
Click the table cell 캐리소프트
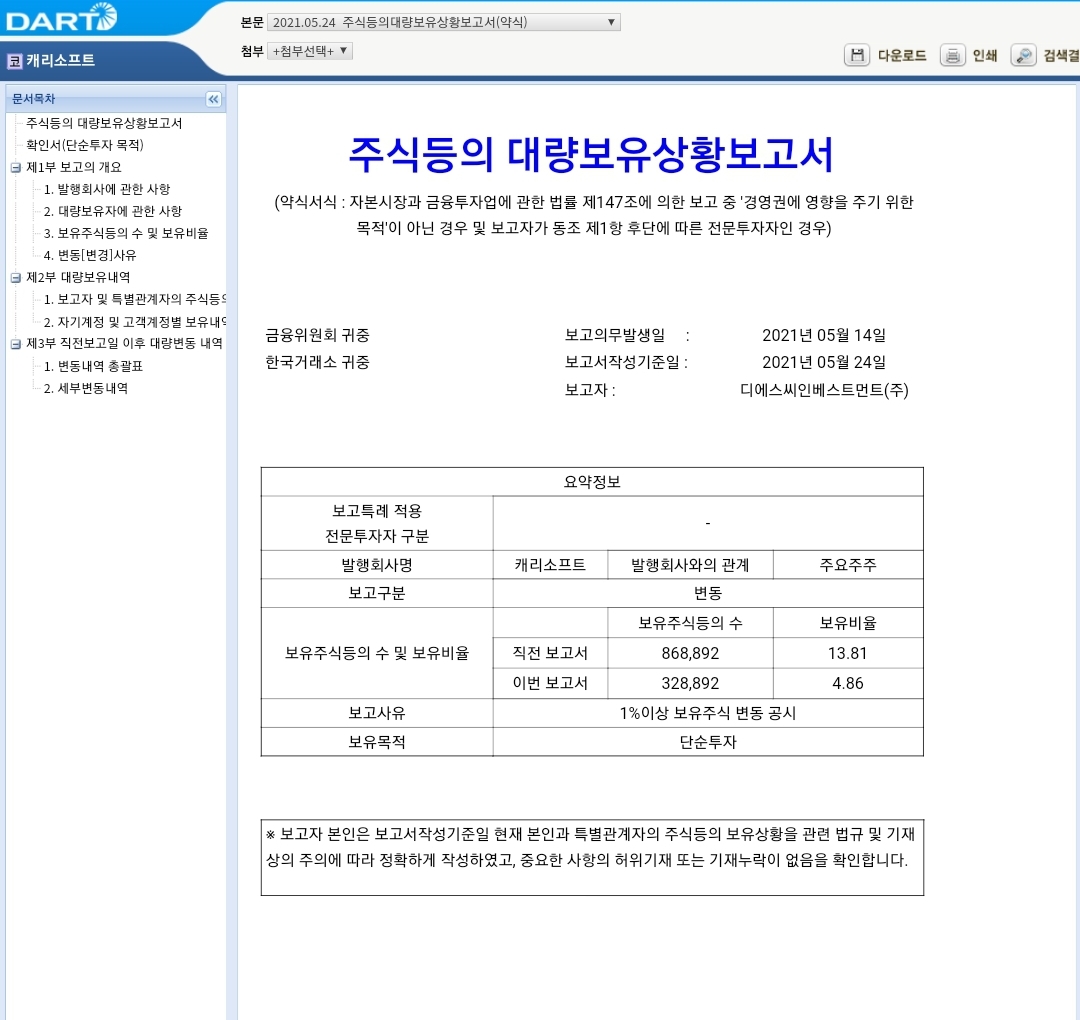point(550,565)
